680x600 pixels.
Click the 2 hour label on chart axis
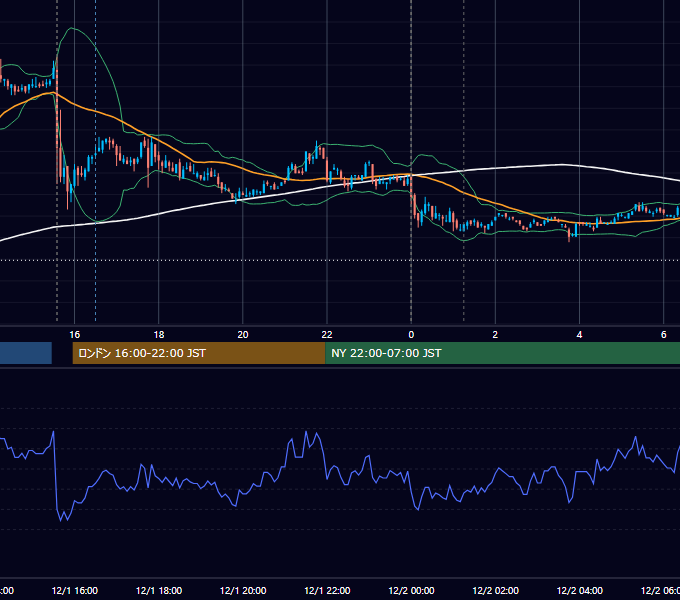[x=495, y=335]
